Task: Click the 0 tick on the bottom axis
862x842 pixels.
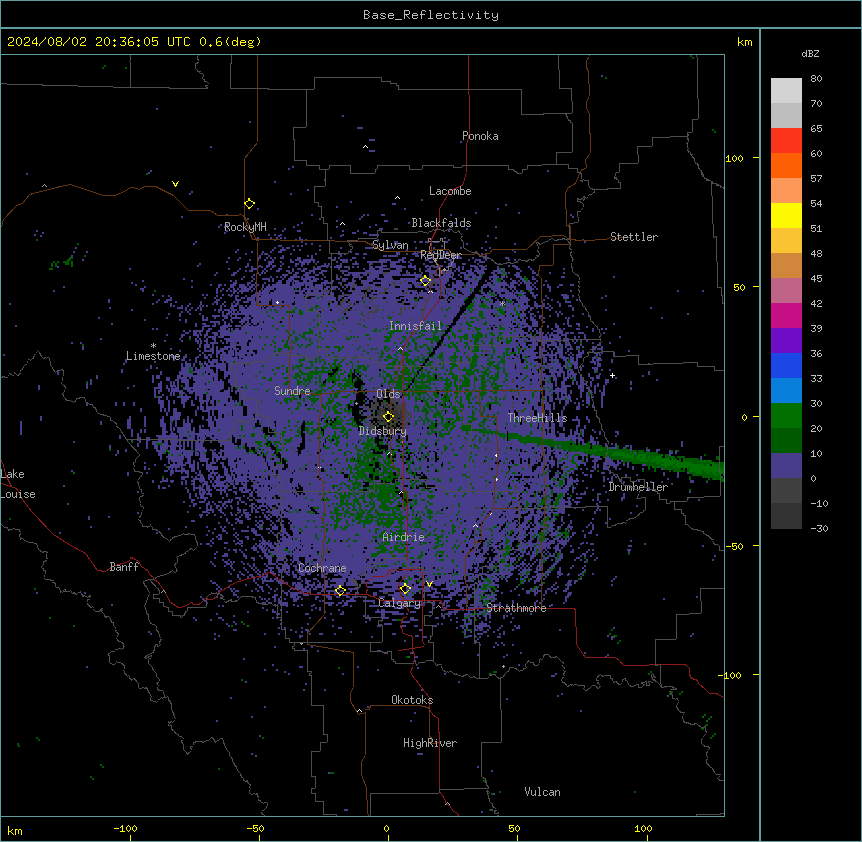Action: pyautogui.click(x=386, y=828)
